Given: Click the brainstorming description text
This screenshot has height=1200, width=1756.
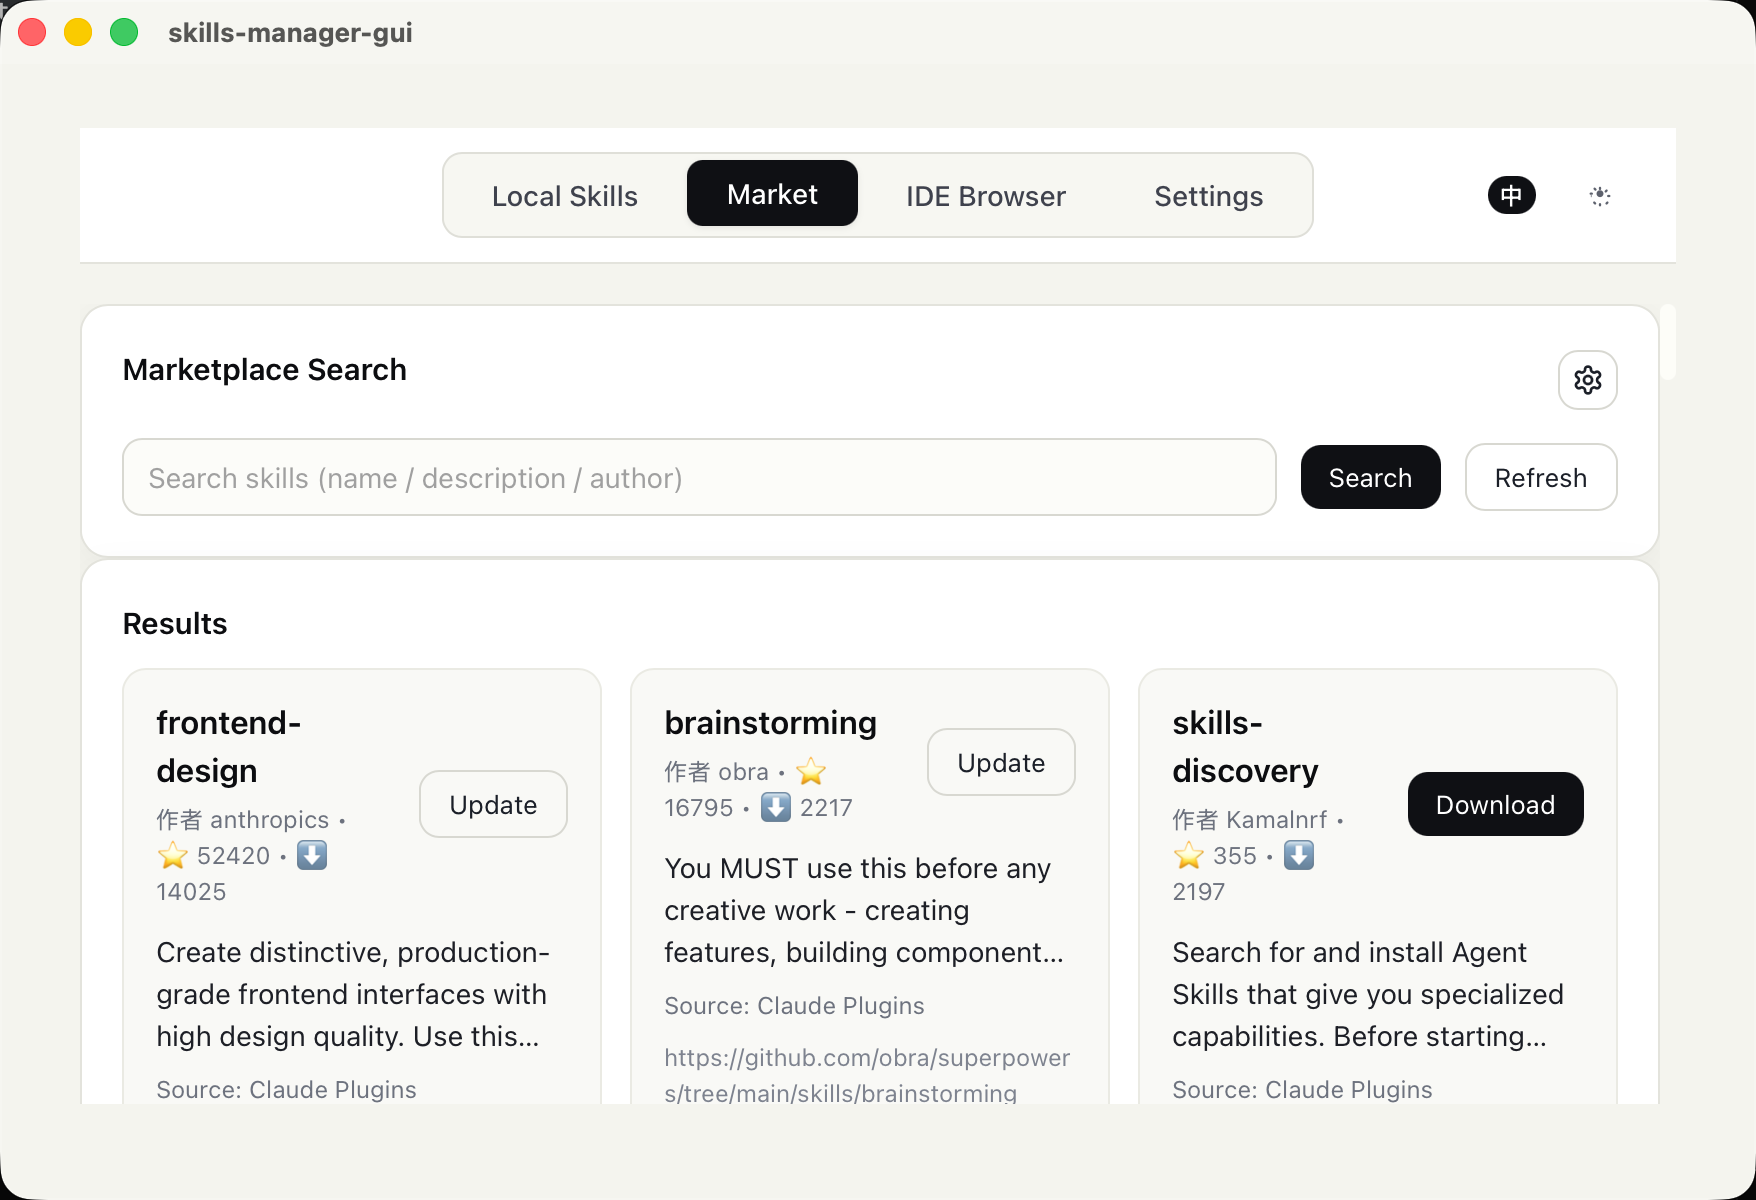Looking at the screenshot, I should tap(864, 910).
